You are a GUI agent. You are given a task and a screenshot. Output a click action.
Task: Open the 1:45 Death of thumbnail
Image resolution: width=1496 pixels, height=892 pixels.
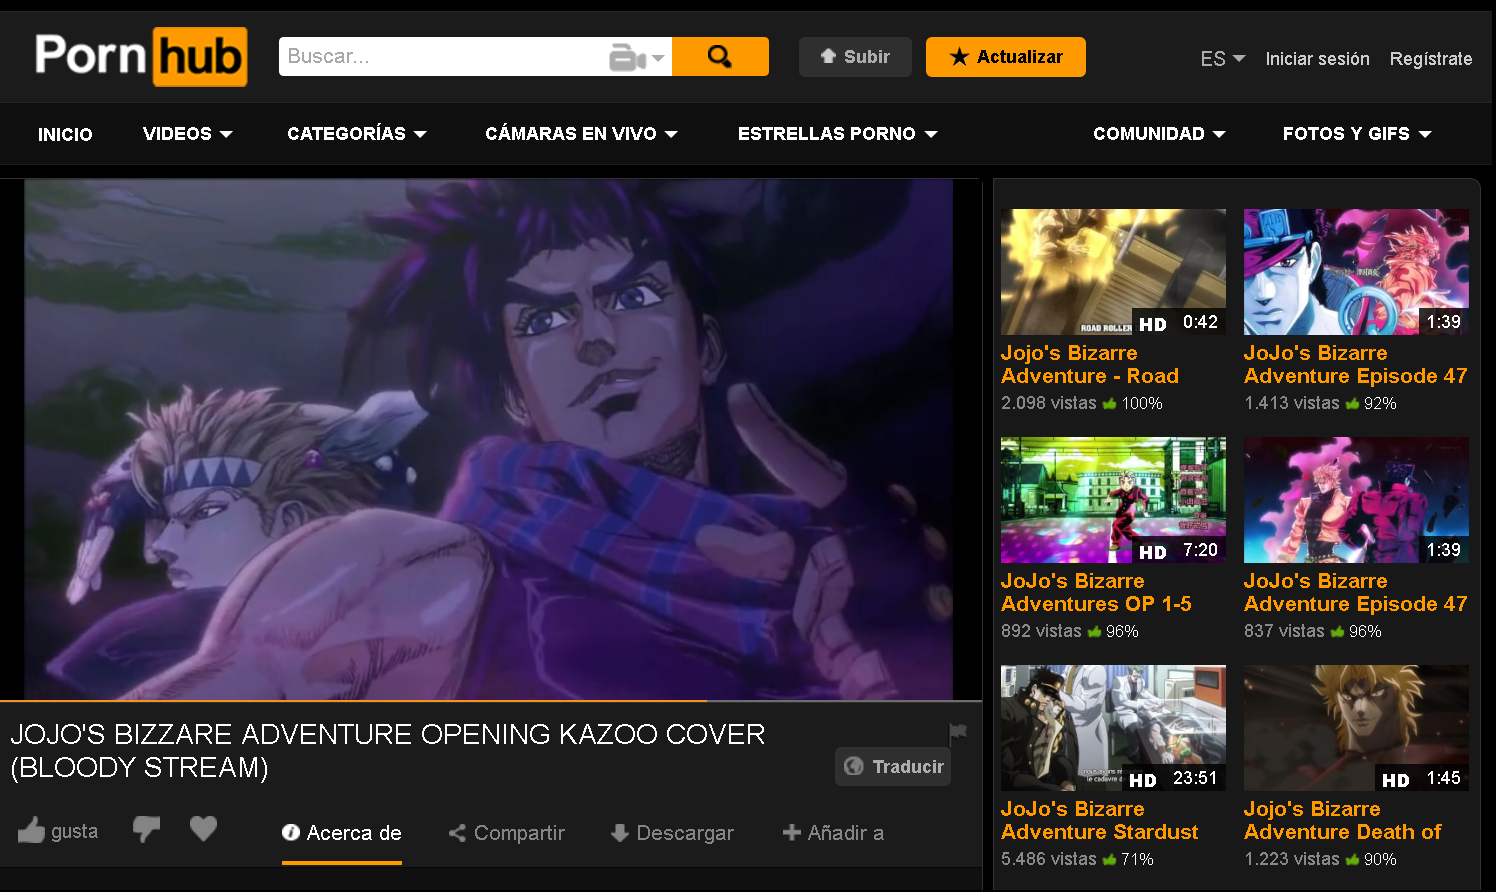[x=1356, y=728]
